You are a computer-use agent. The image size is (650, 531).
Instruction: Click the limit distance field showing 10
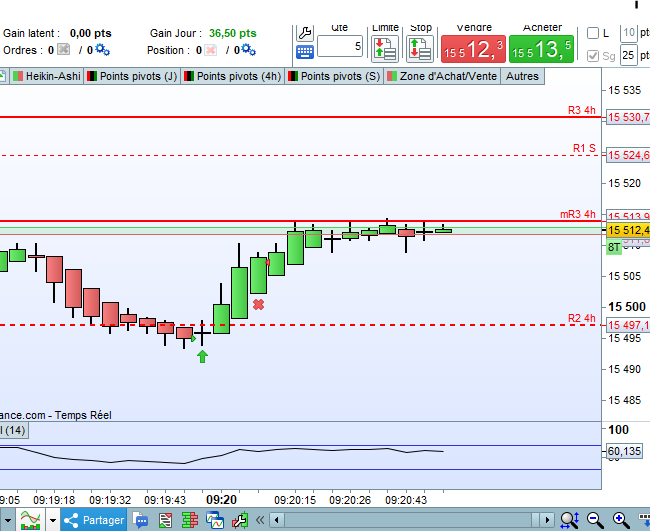coord(628,33)
